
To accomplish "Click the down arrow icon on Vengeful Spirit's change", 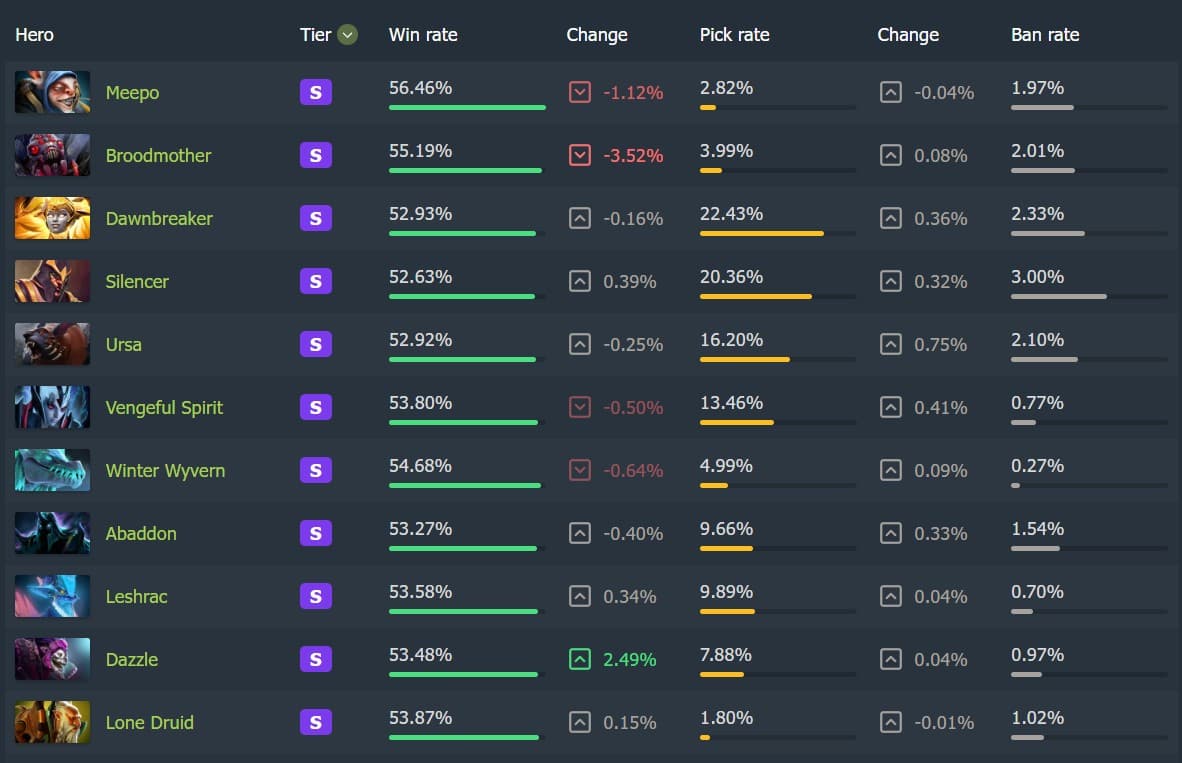I will pos(580,407).
